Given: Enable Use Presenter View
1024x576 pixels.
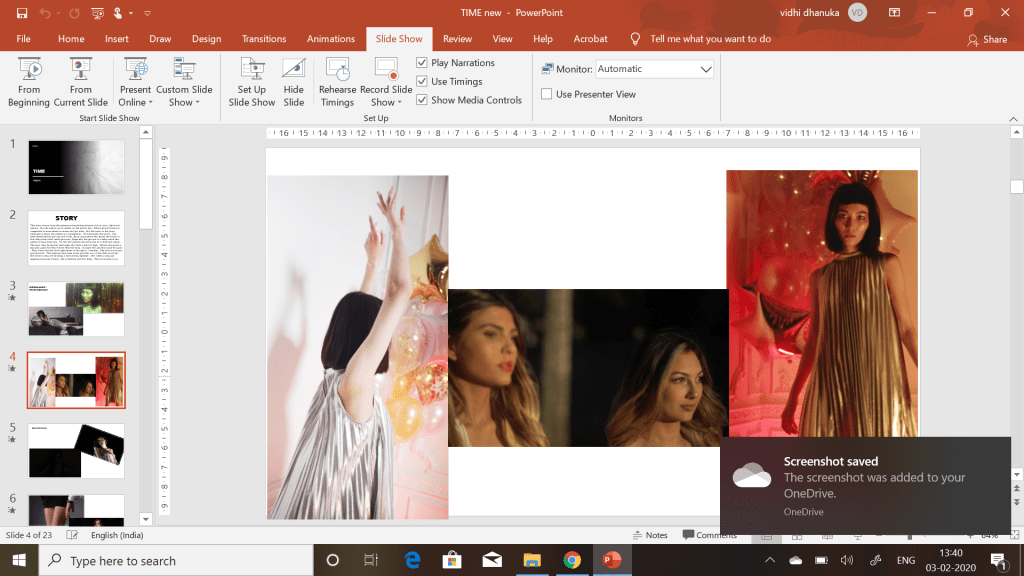Looking at the screenshot, I should click(x=547, y=94).
